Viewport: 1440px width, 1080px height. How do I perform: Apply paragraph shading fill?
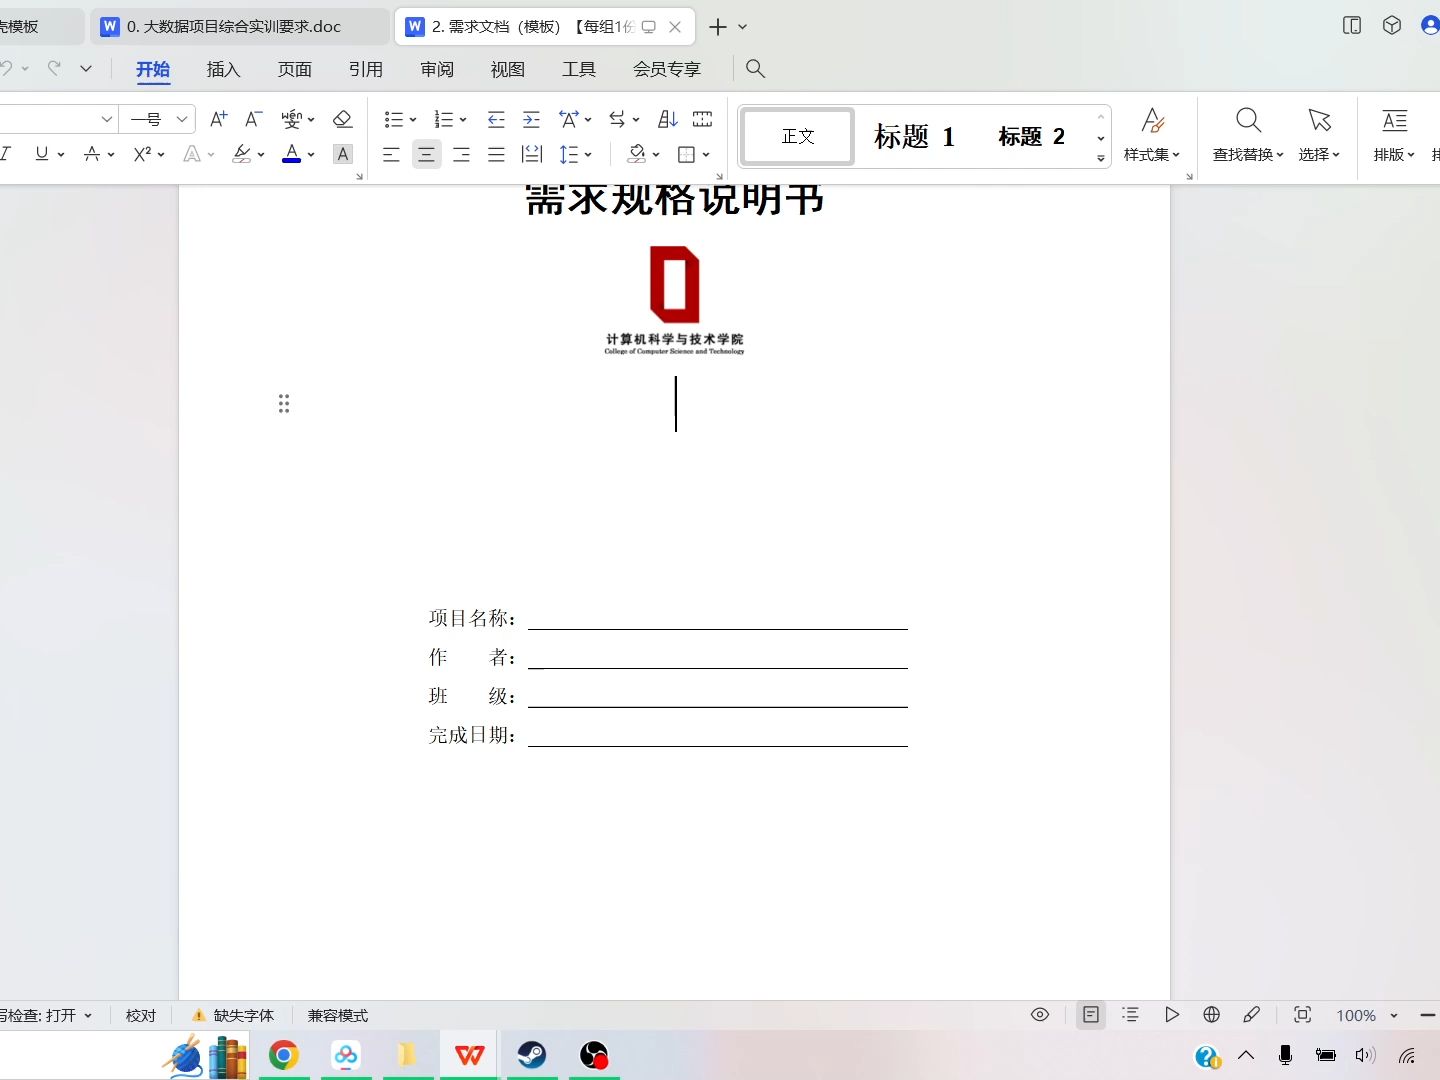(637, 155)
